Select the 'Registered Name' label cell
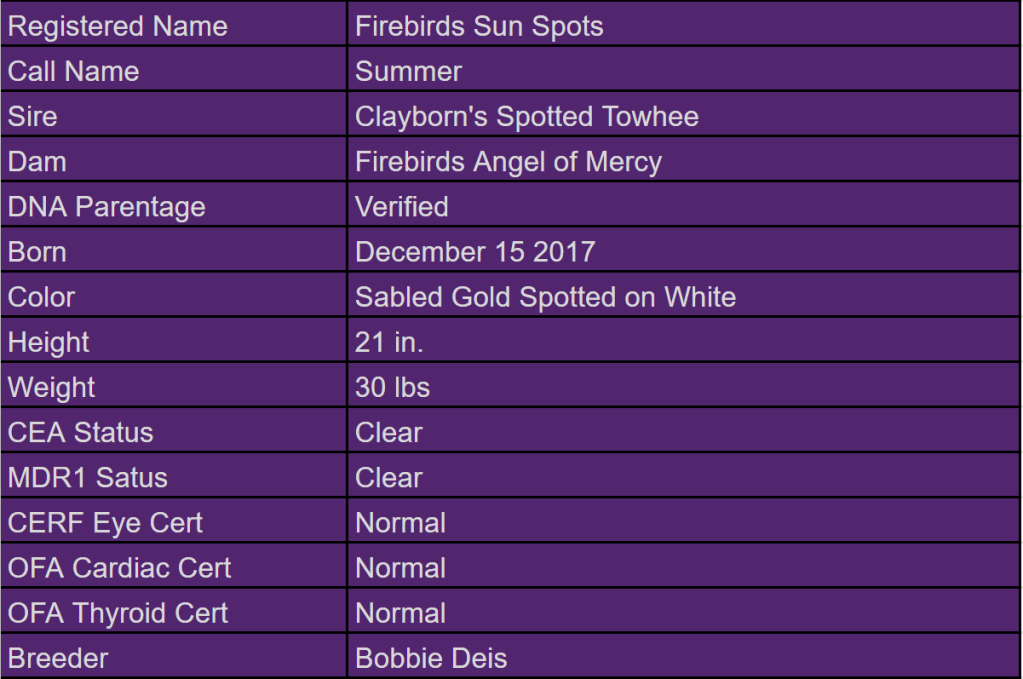This screenshot has height=679, width=1023. (117, 26)
